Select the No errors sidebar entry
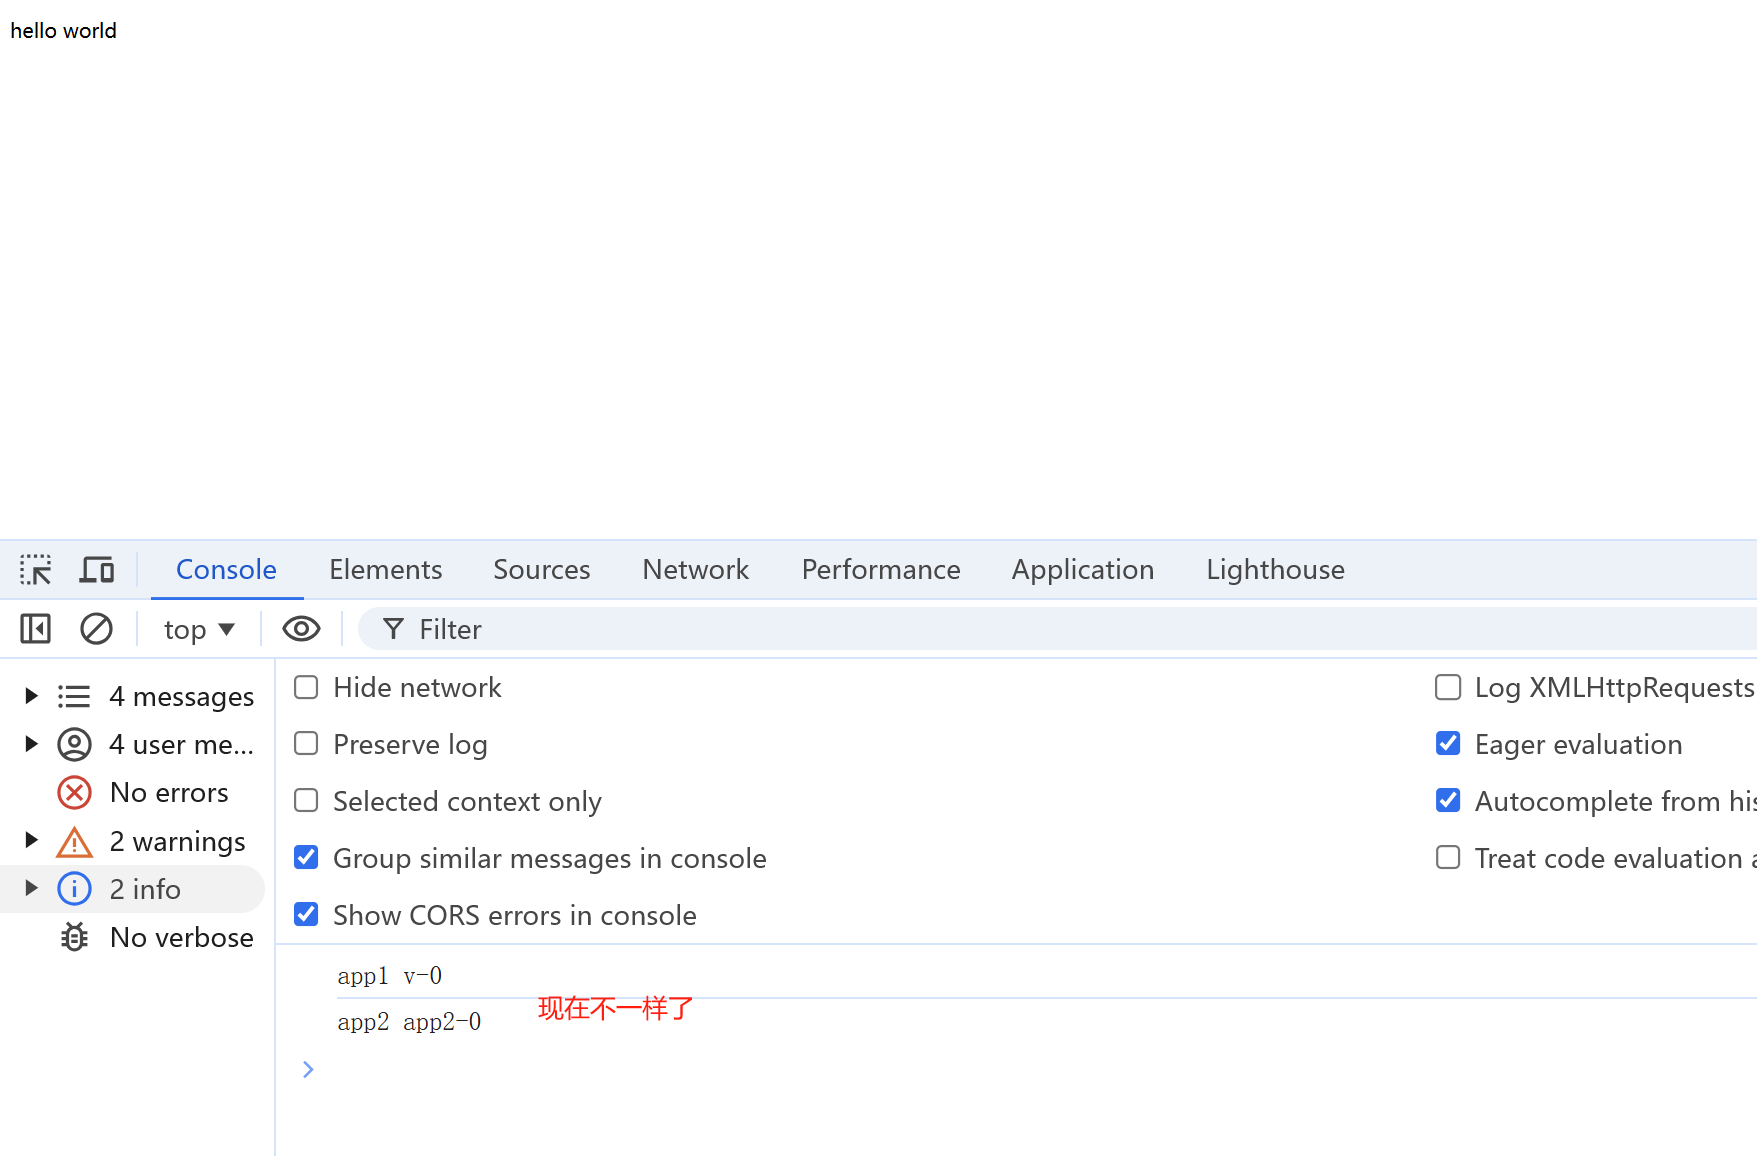Screen dimensions: 1757x1156 tap(169, 793)
